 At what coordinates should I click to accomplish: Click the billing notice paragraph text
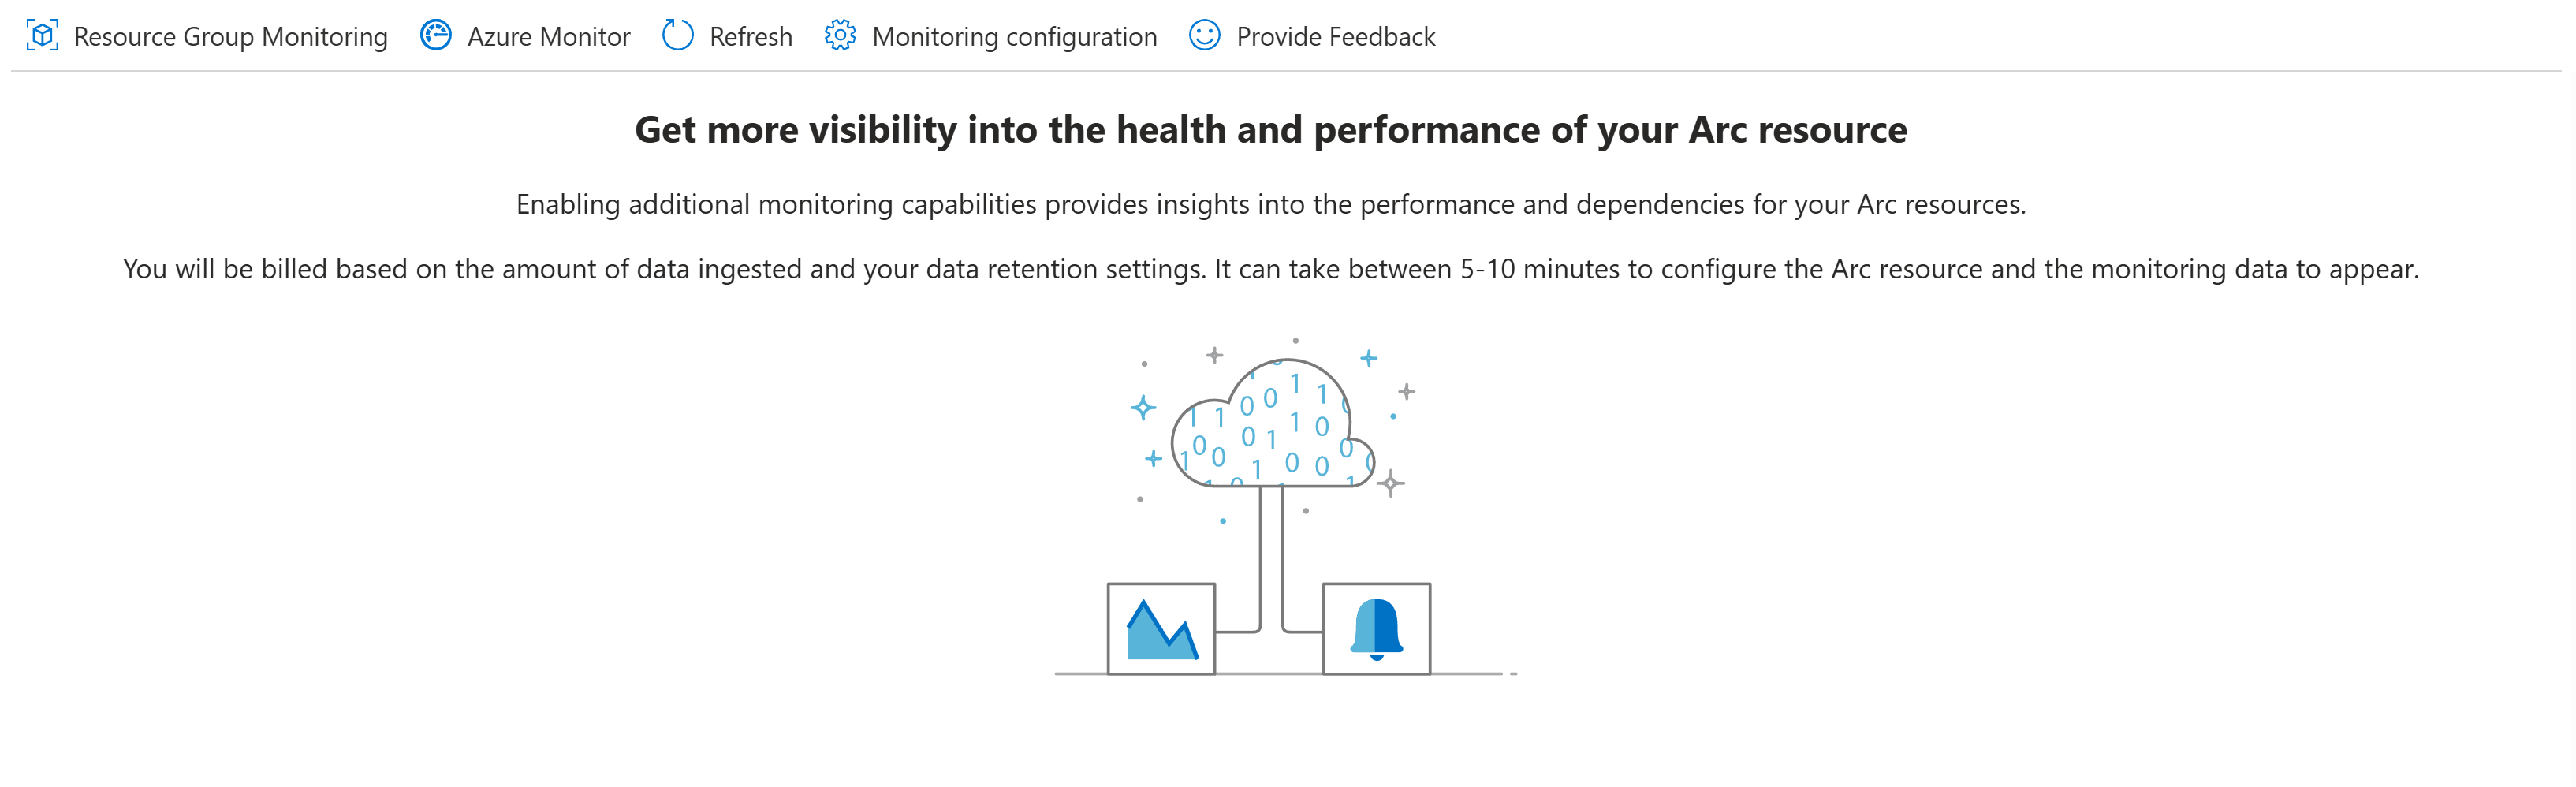click(1270, 269)
